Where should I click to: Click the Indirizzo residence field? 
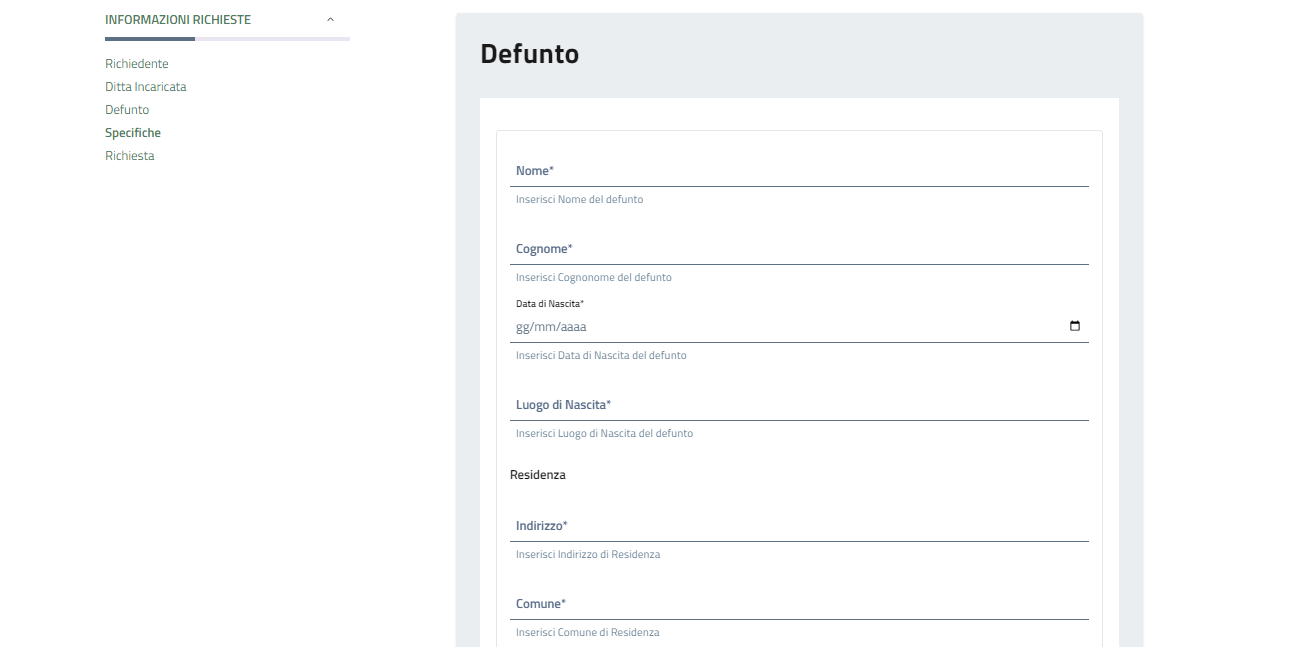point(798,526)
